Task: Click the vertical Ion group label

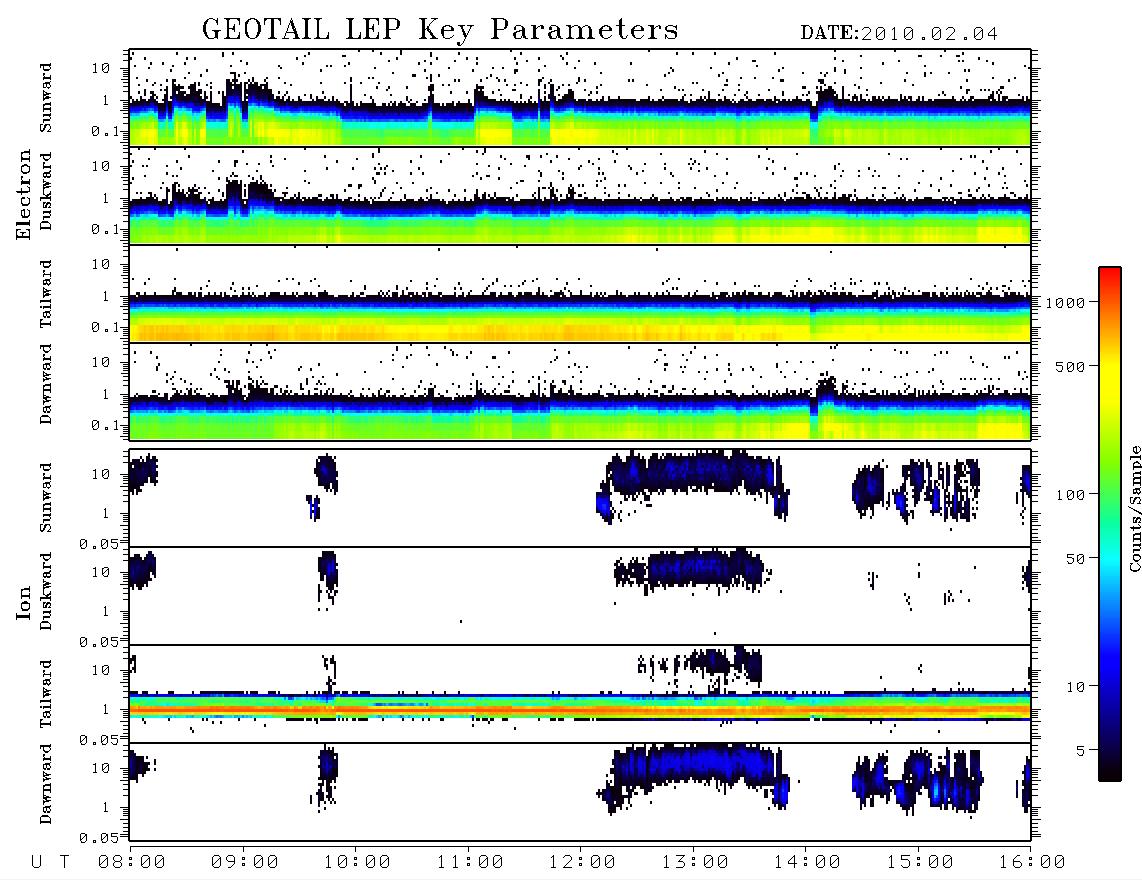Action: point(24,602)
